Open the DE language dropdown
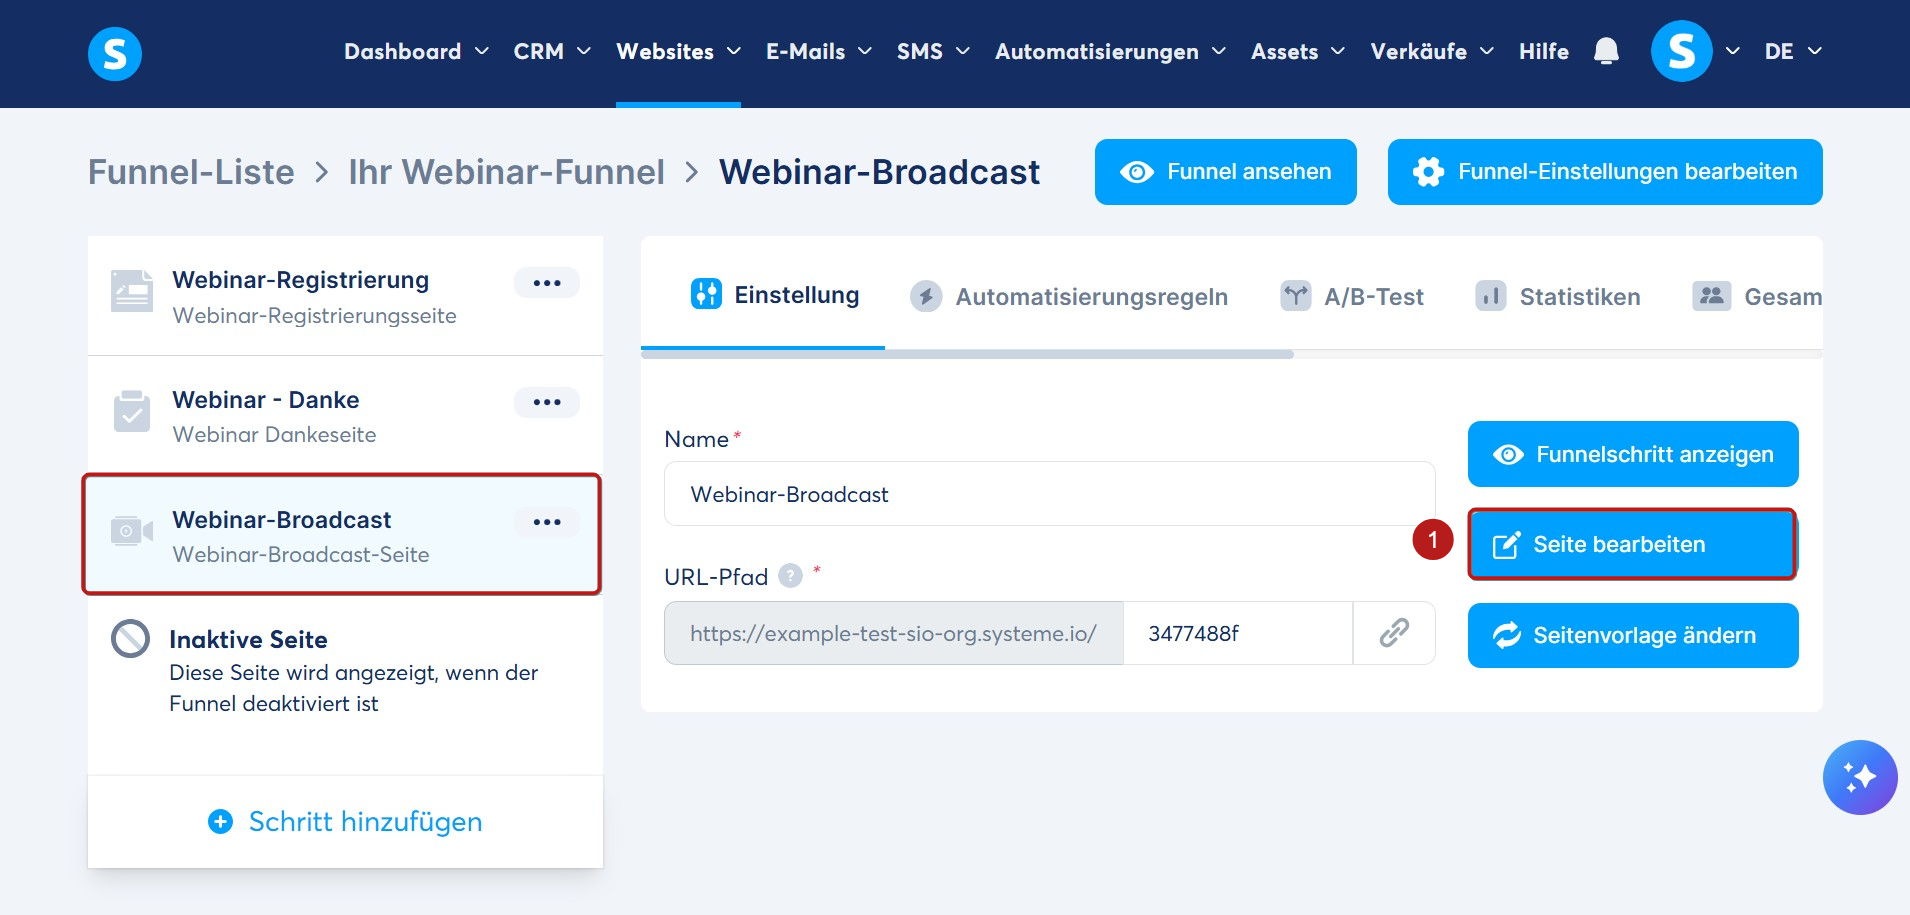The width and height of the screenshot is (1910, 915). click(x=1793, y=51)
